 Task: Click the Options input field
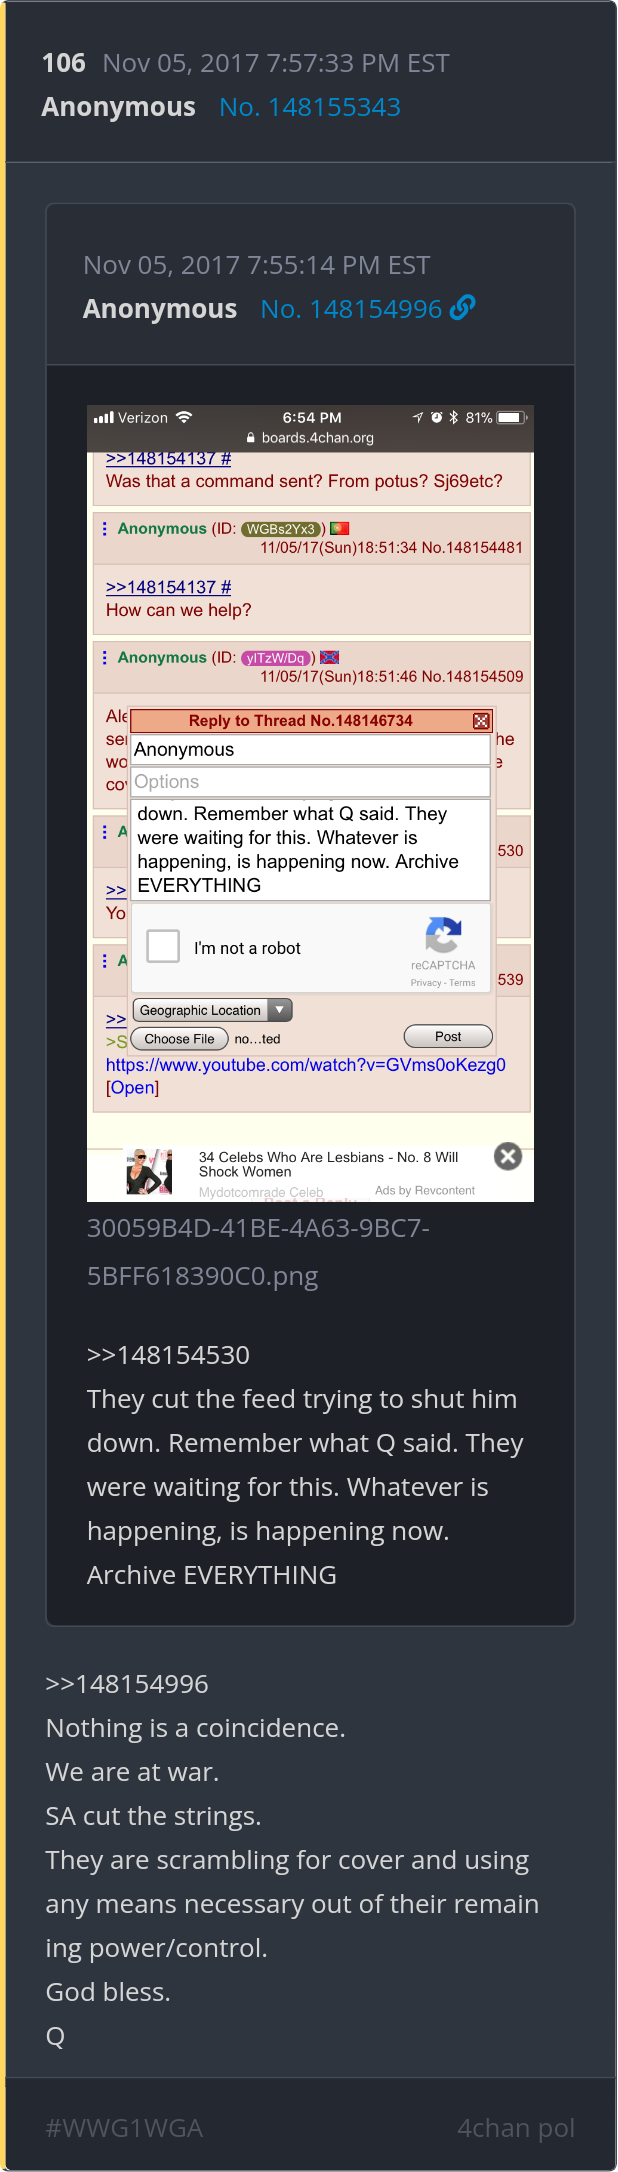[x=311, y=782]
